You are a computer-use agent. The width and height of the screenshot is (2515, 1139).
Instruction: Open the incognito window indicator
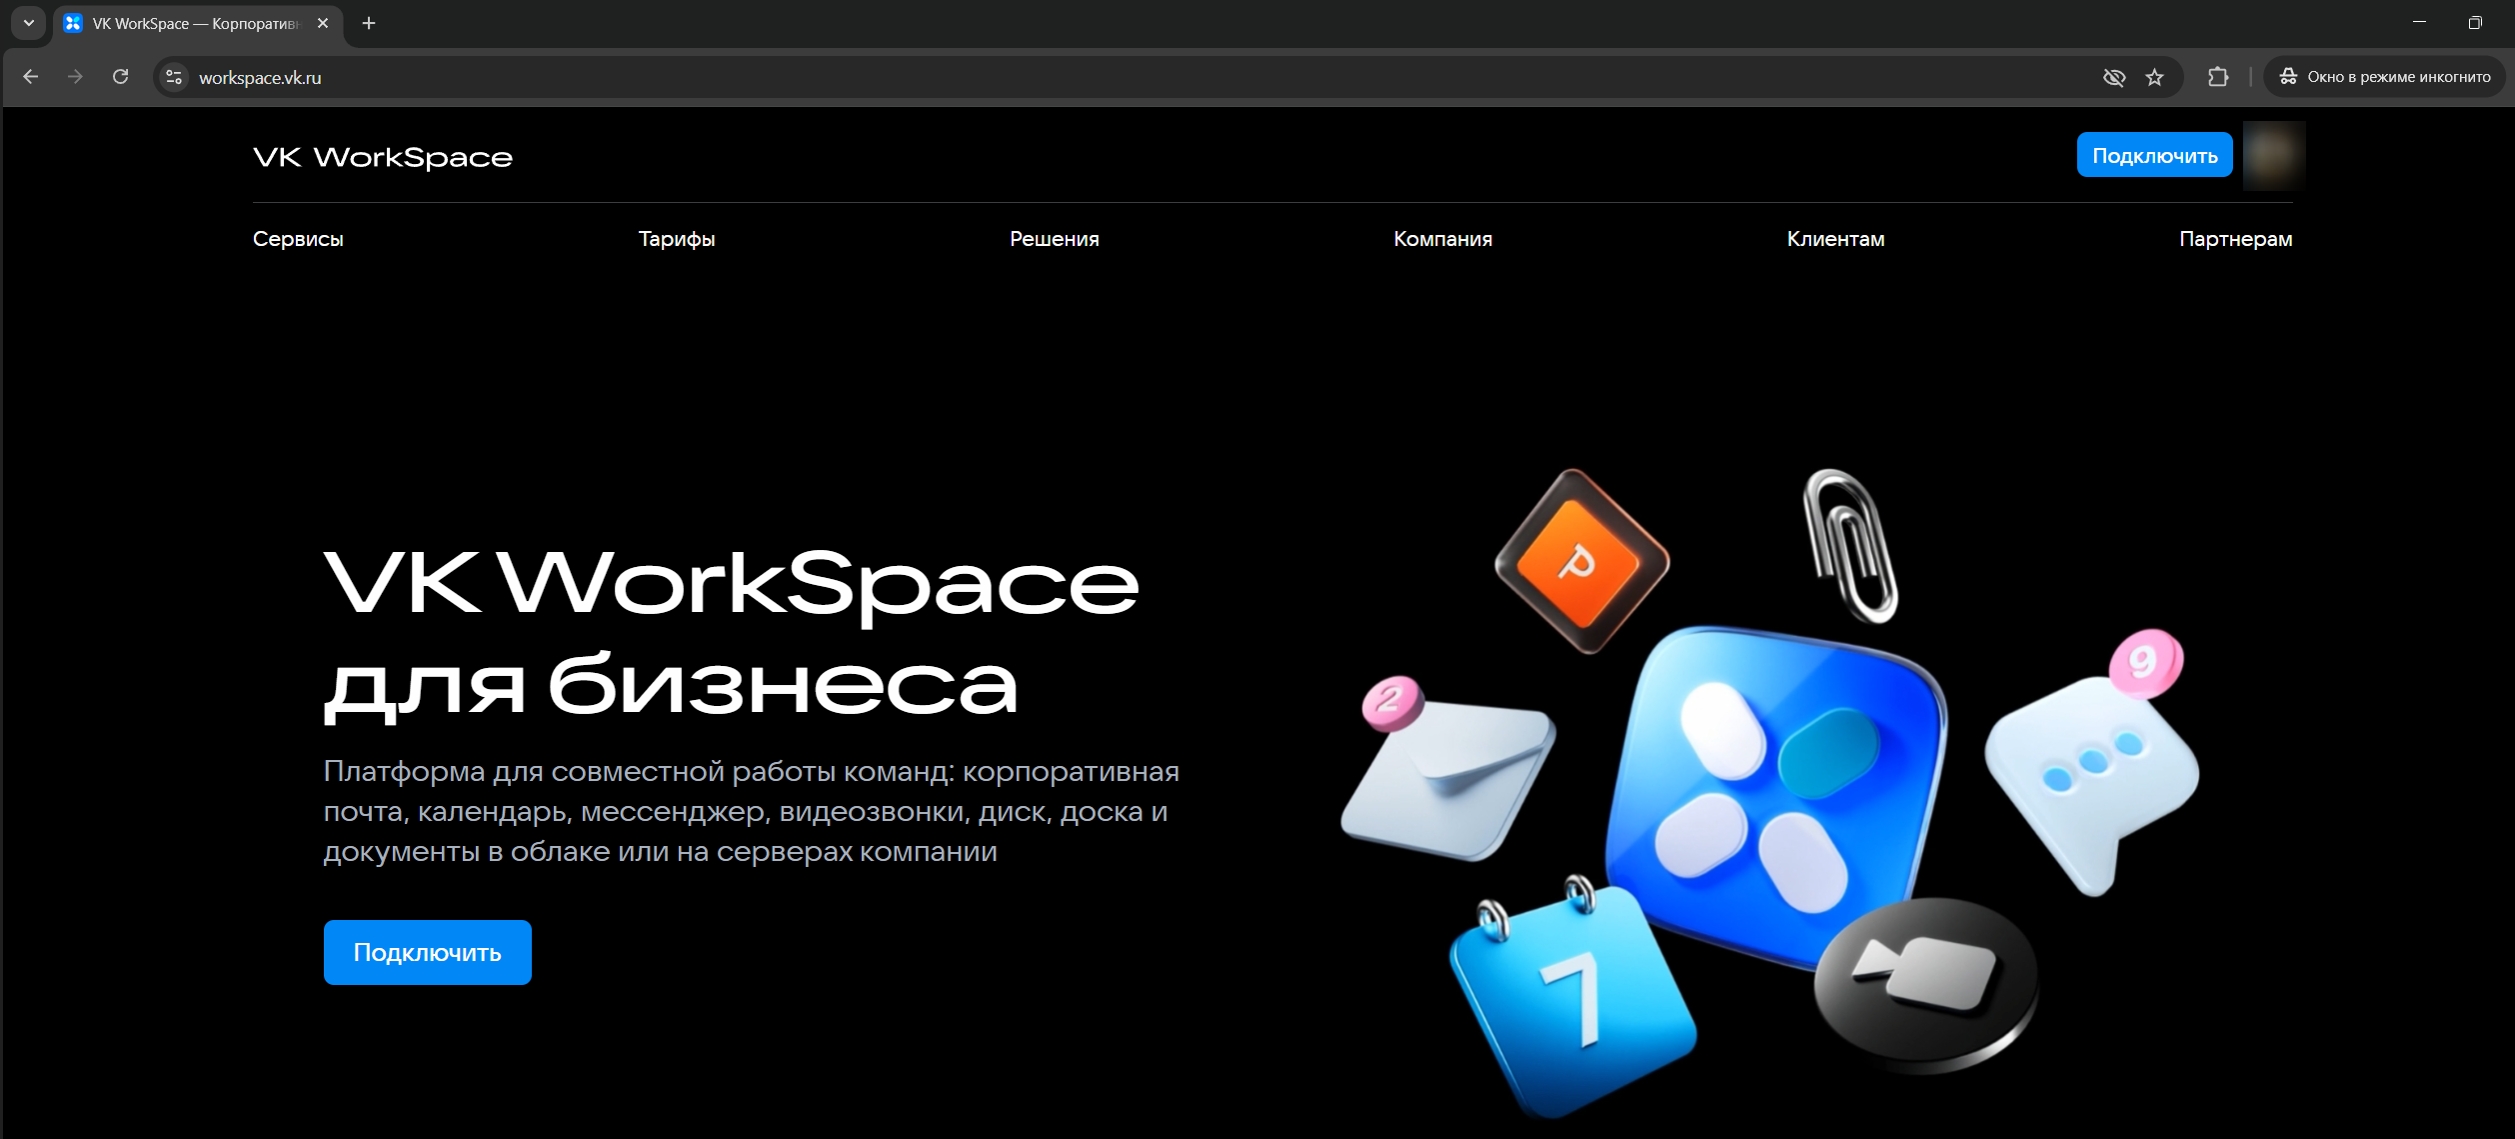[2384, 77]
